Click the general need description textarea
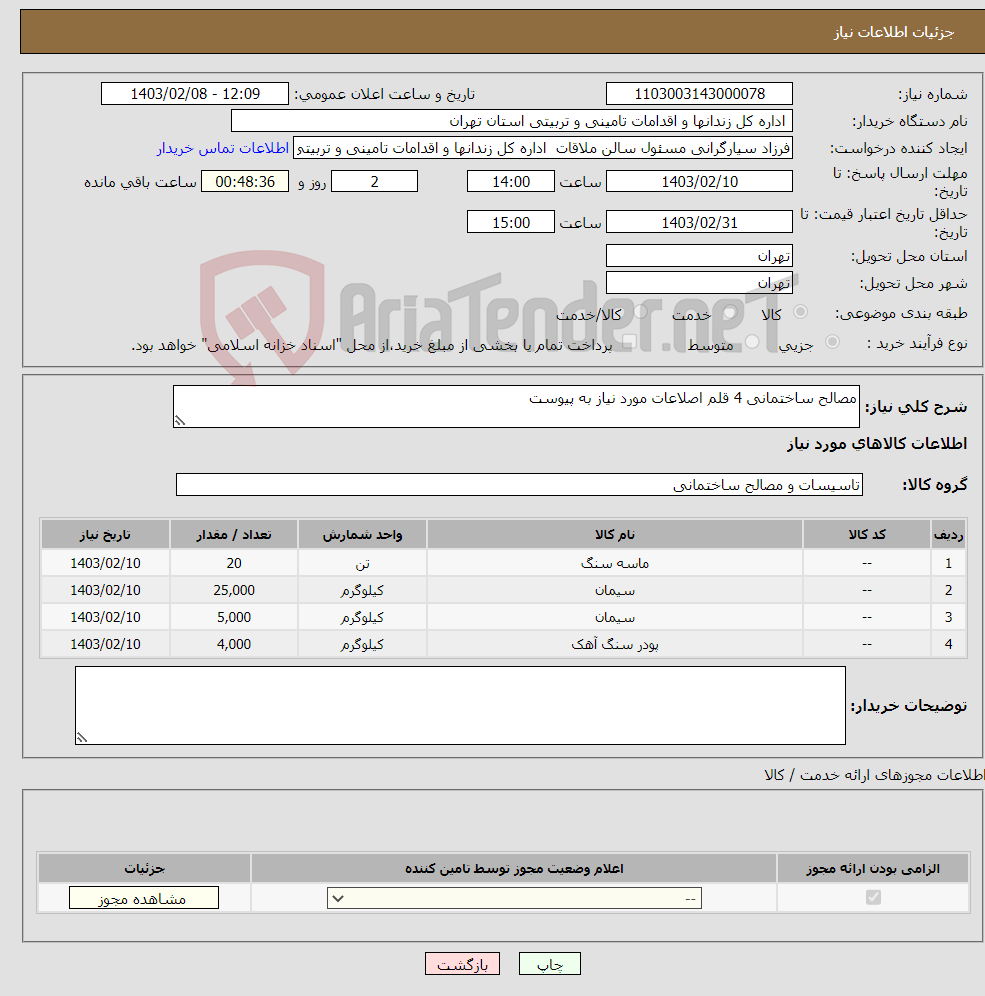 coord(516,407)
